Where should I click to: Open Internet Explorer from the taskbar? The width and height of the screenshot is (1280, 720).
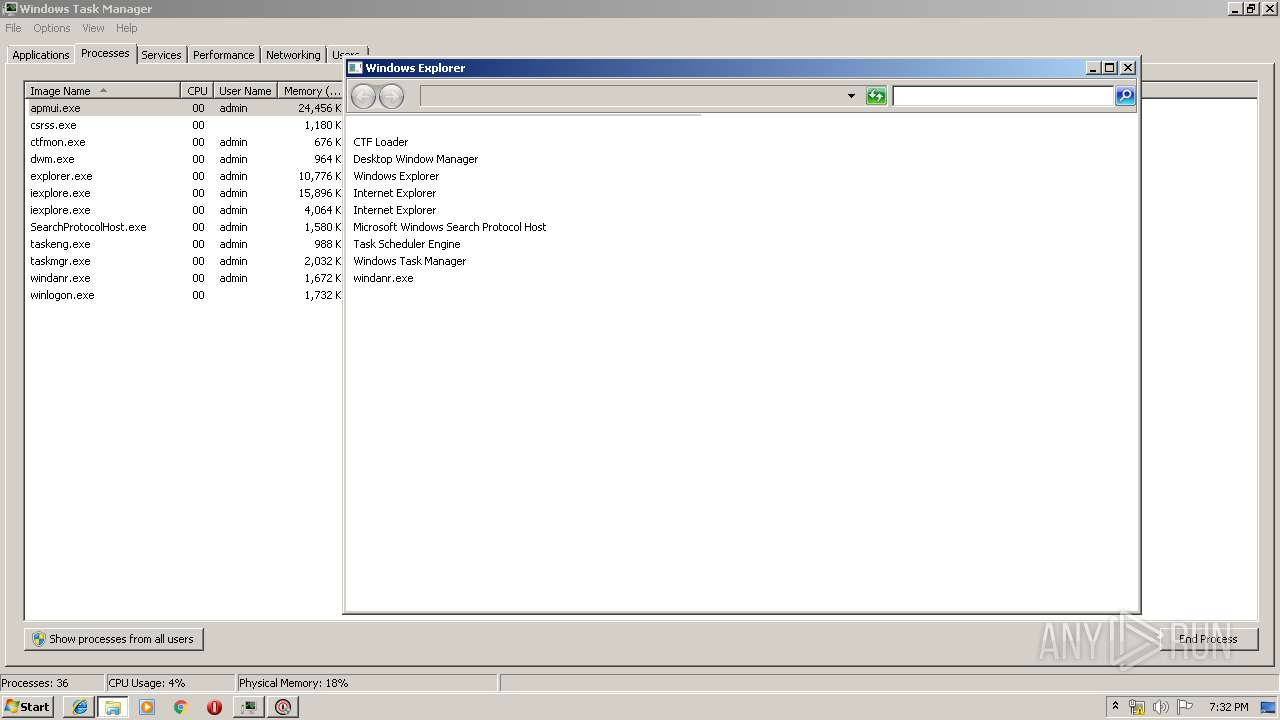click(80, 707)
